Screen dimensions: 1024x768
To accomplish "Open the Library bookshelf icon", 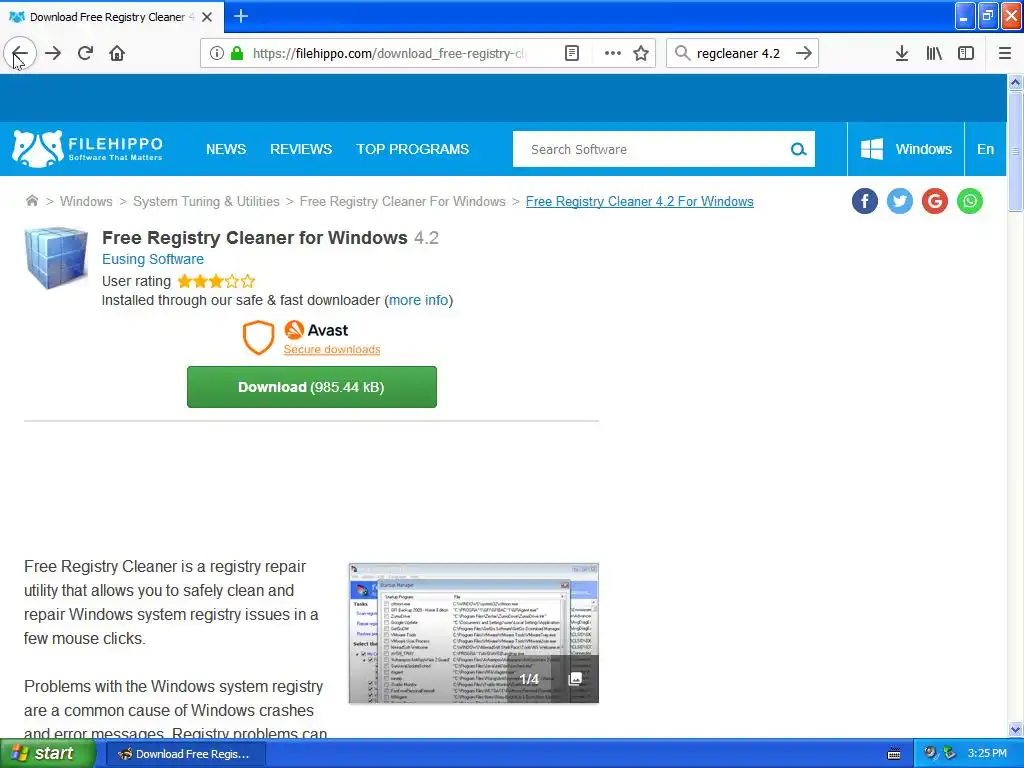I will [934, 54].
